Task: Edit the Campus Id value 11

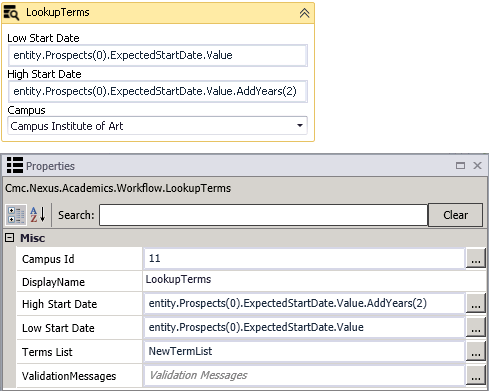Action: pos(304,258)
